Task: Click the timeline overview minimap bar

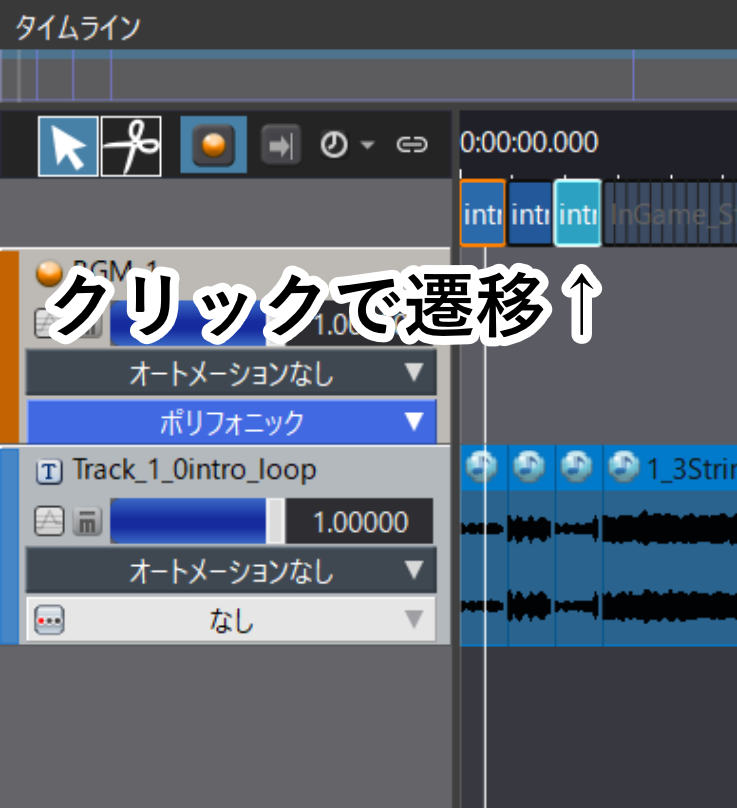Action: pos(368,75)
